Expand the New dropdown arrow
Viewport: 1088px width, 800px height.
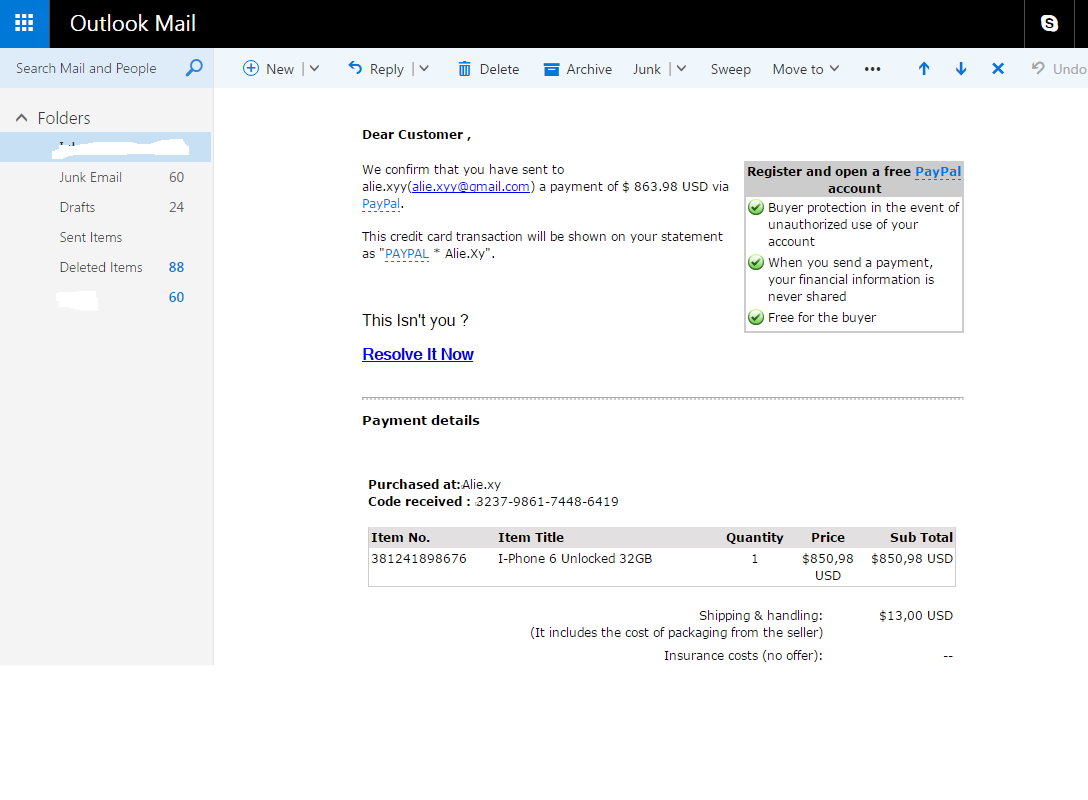314,69
